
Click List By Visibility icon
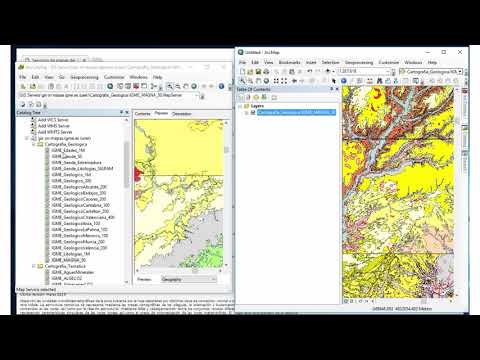click(x=256, y=97)
